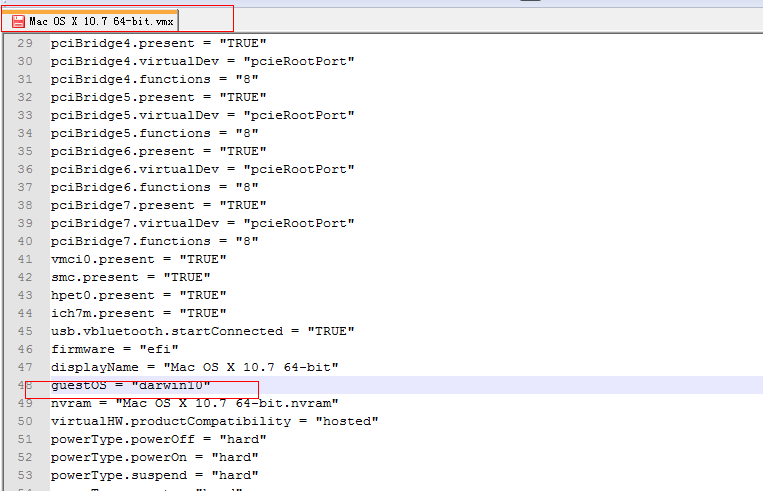Click the red save icon on the tab
This screenshot has height=491, width=763.
point(18,21)
